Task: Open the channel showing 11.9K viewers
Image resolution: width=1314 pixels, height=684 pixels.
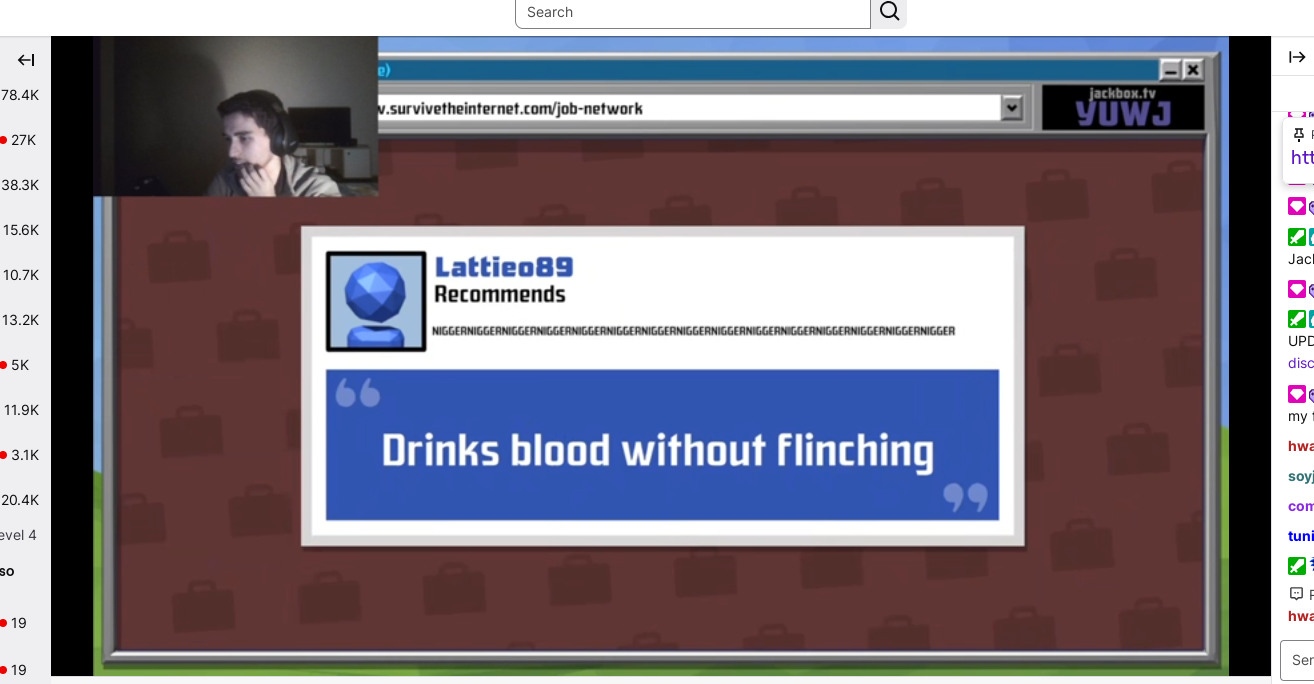Action: tap(20, 410)
